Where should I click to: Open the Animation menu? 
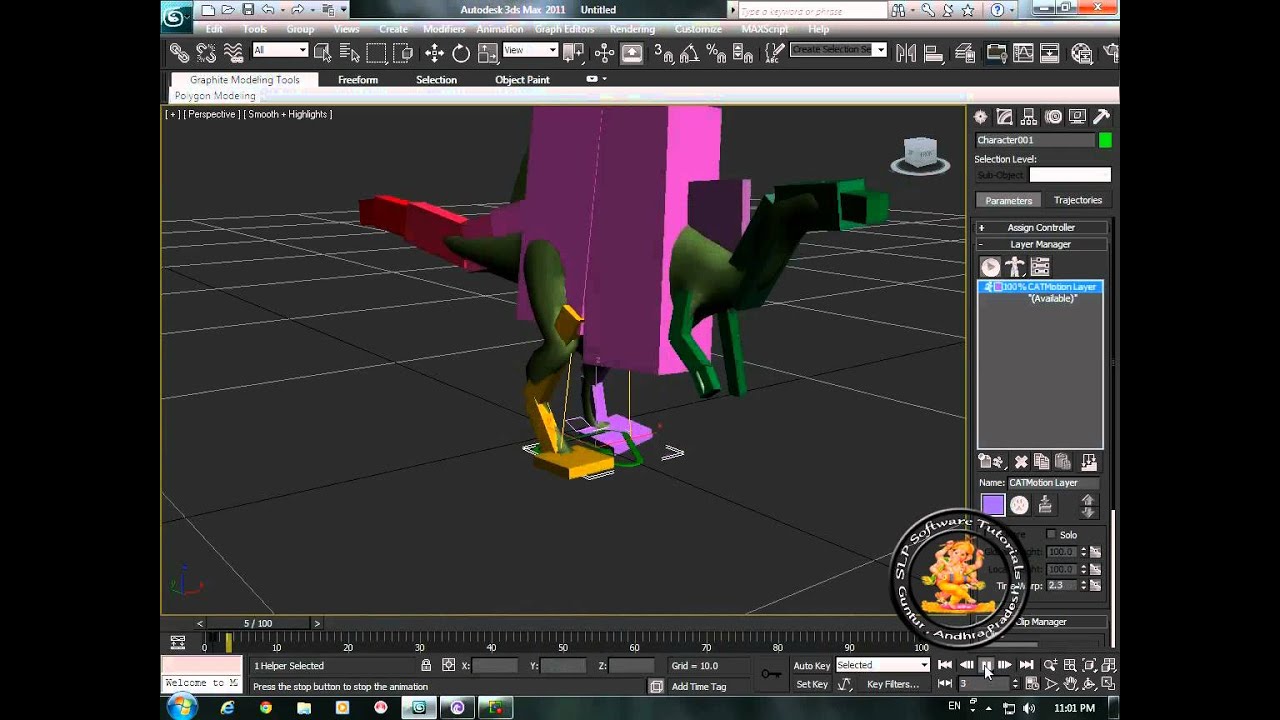[x=500, y=29]
